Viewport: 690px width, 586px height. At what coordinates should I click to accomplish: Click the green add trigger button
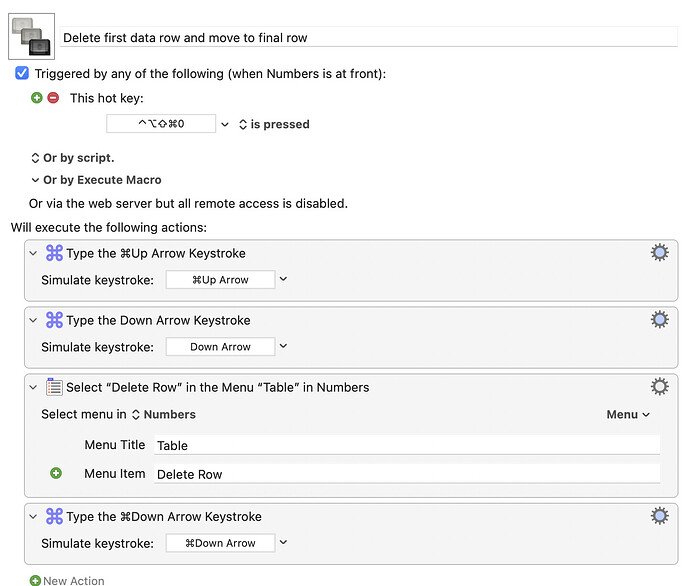pos(37,98)
